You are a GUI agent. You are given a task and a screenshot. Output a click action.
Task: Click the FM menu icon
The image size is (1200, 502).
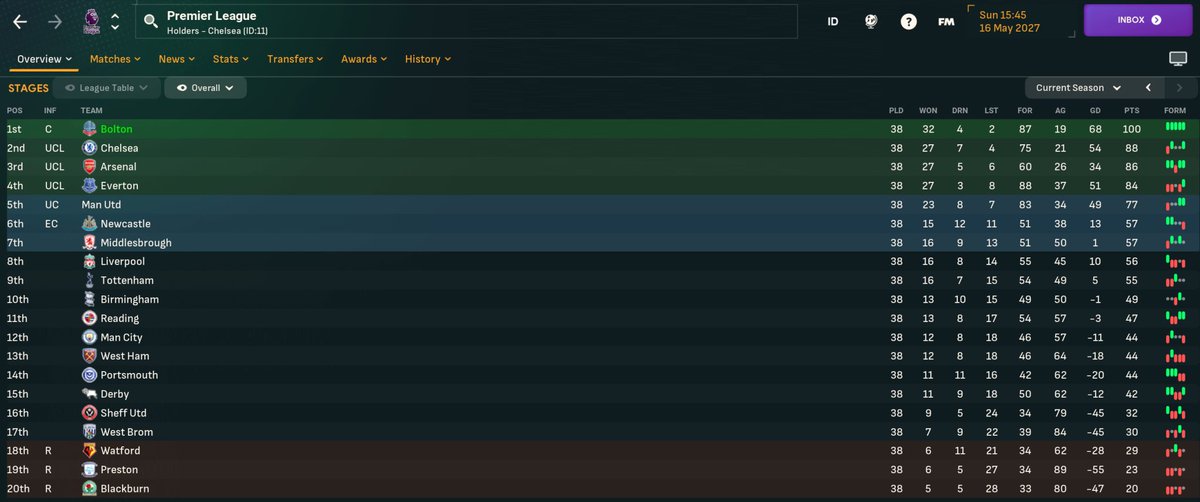(945, 21)
